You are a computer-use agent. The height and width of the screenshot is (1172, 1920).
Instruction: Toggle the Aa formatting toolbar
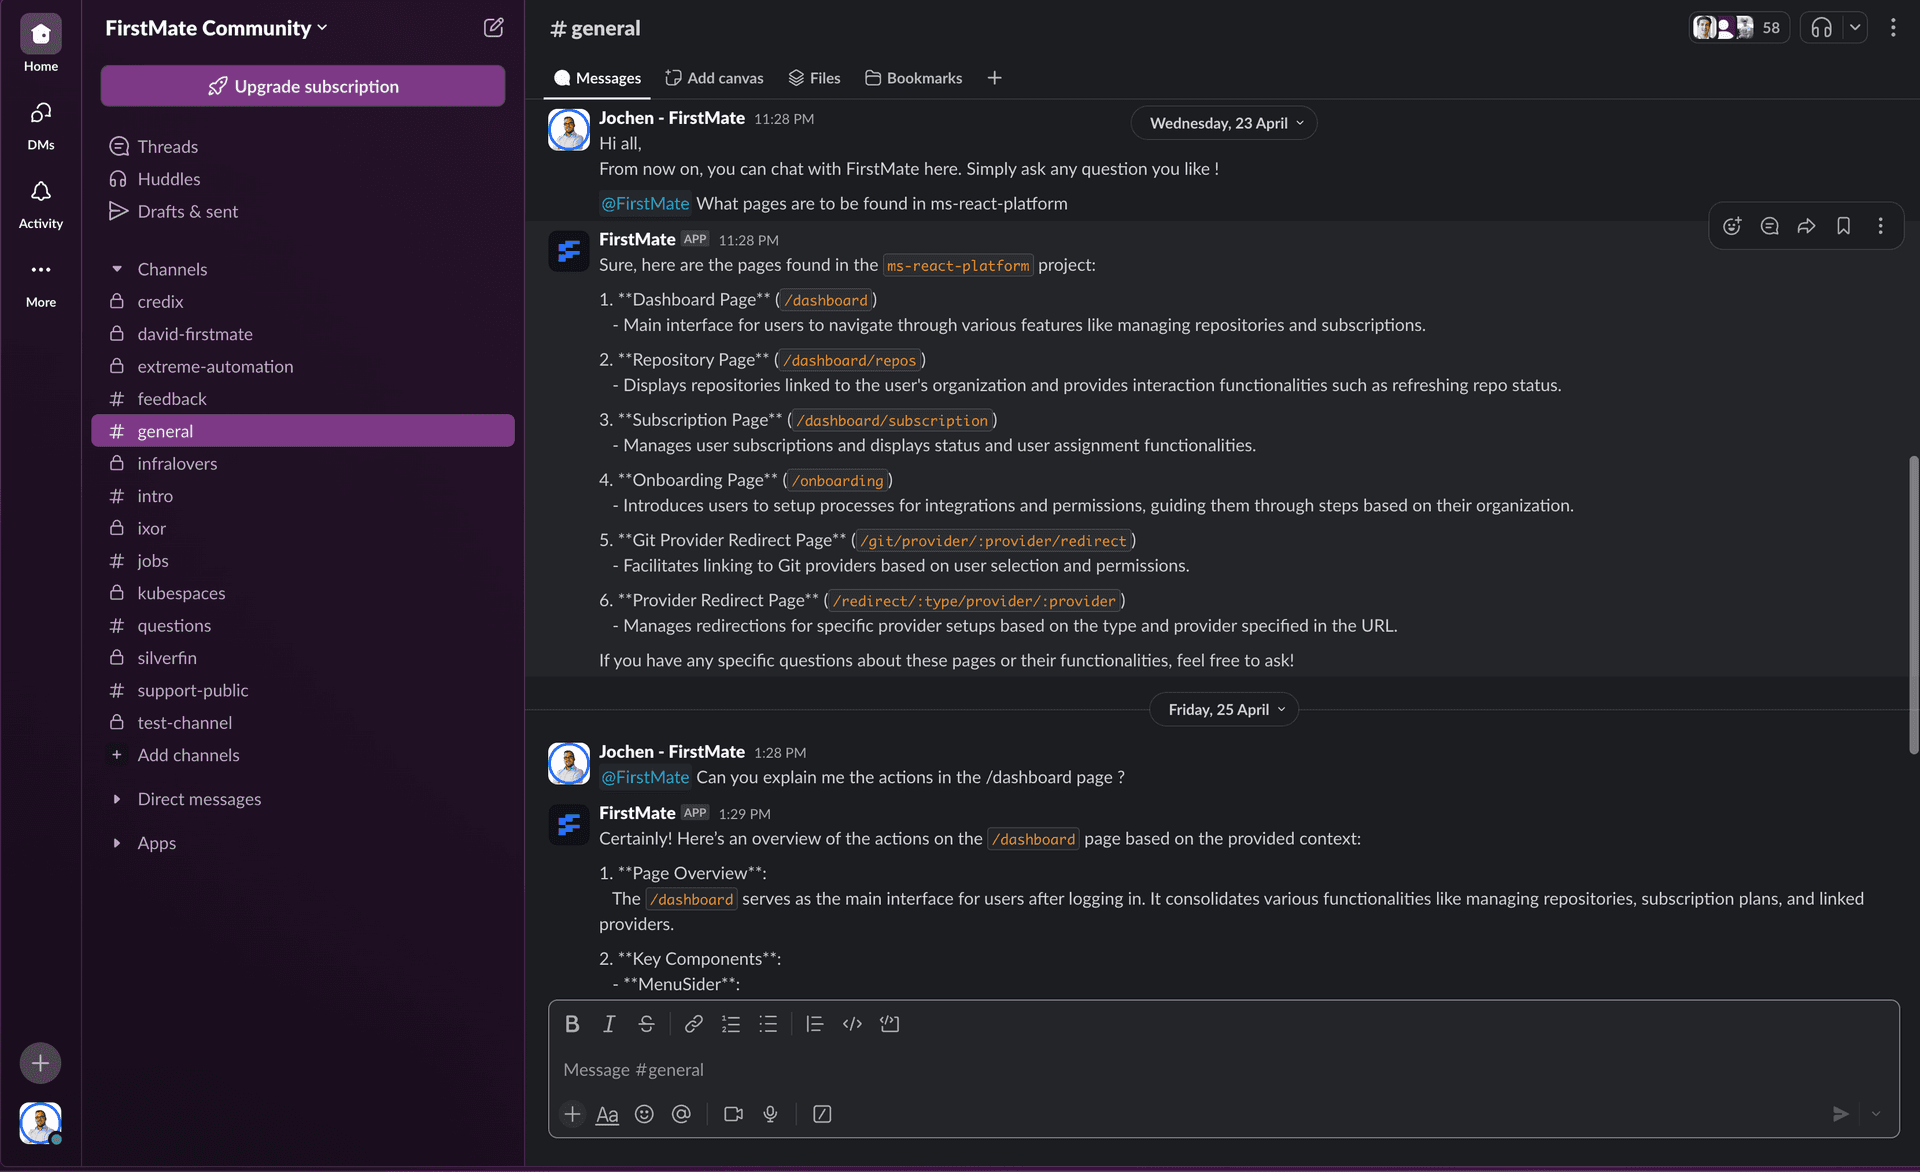click(x=607, y=1114)
